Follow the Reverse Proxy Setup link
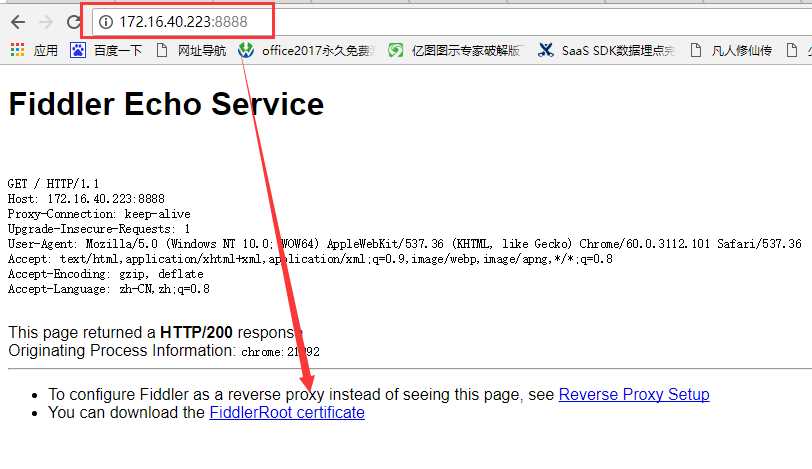This screenshot has height=469, width=812. (634, 394)
